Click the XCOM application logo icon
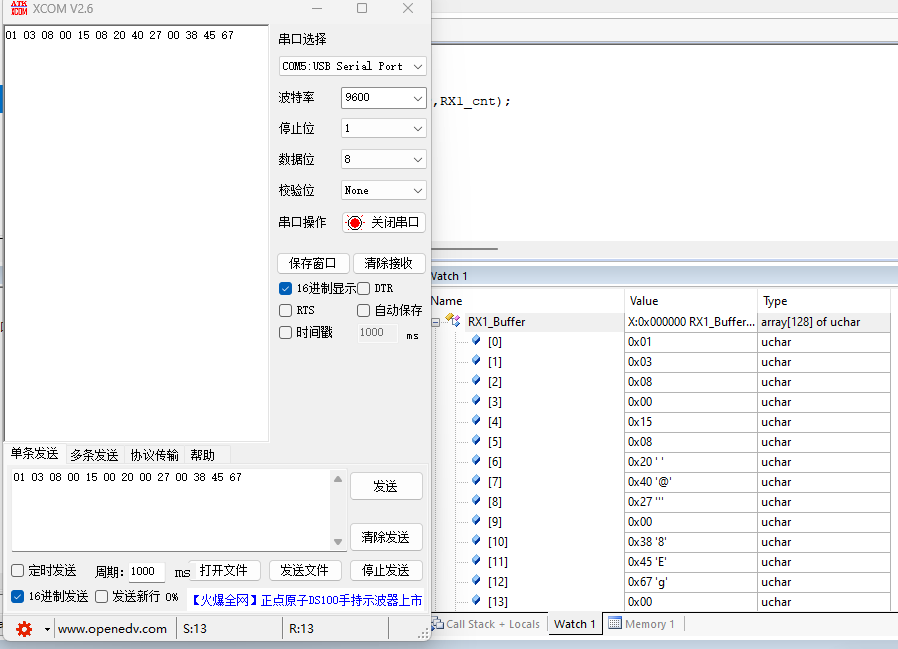This screenshot has height=649, width=898. [x=19, y=8]
